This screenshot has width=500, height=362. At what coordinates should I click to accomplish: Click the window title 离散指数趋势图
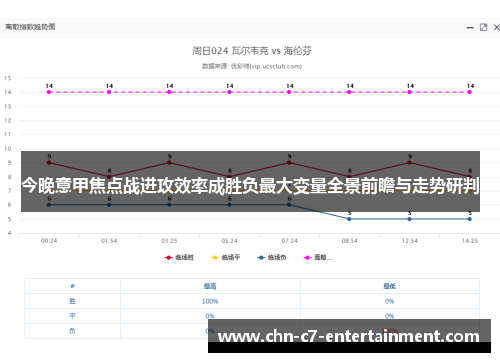tap(30, 27)
